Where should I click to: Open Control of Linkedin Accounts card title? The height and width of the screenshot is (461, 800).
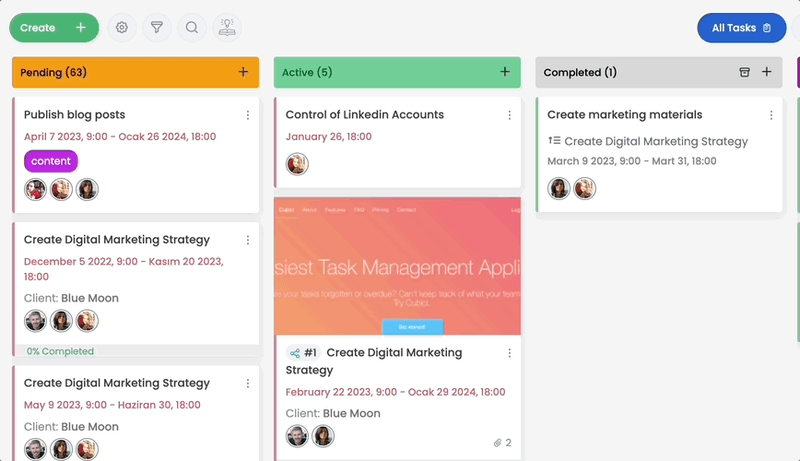point(365,115)
